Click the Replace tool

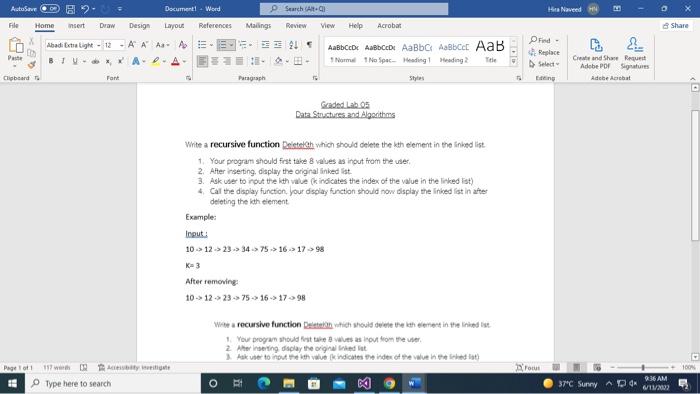(544, 52)
